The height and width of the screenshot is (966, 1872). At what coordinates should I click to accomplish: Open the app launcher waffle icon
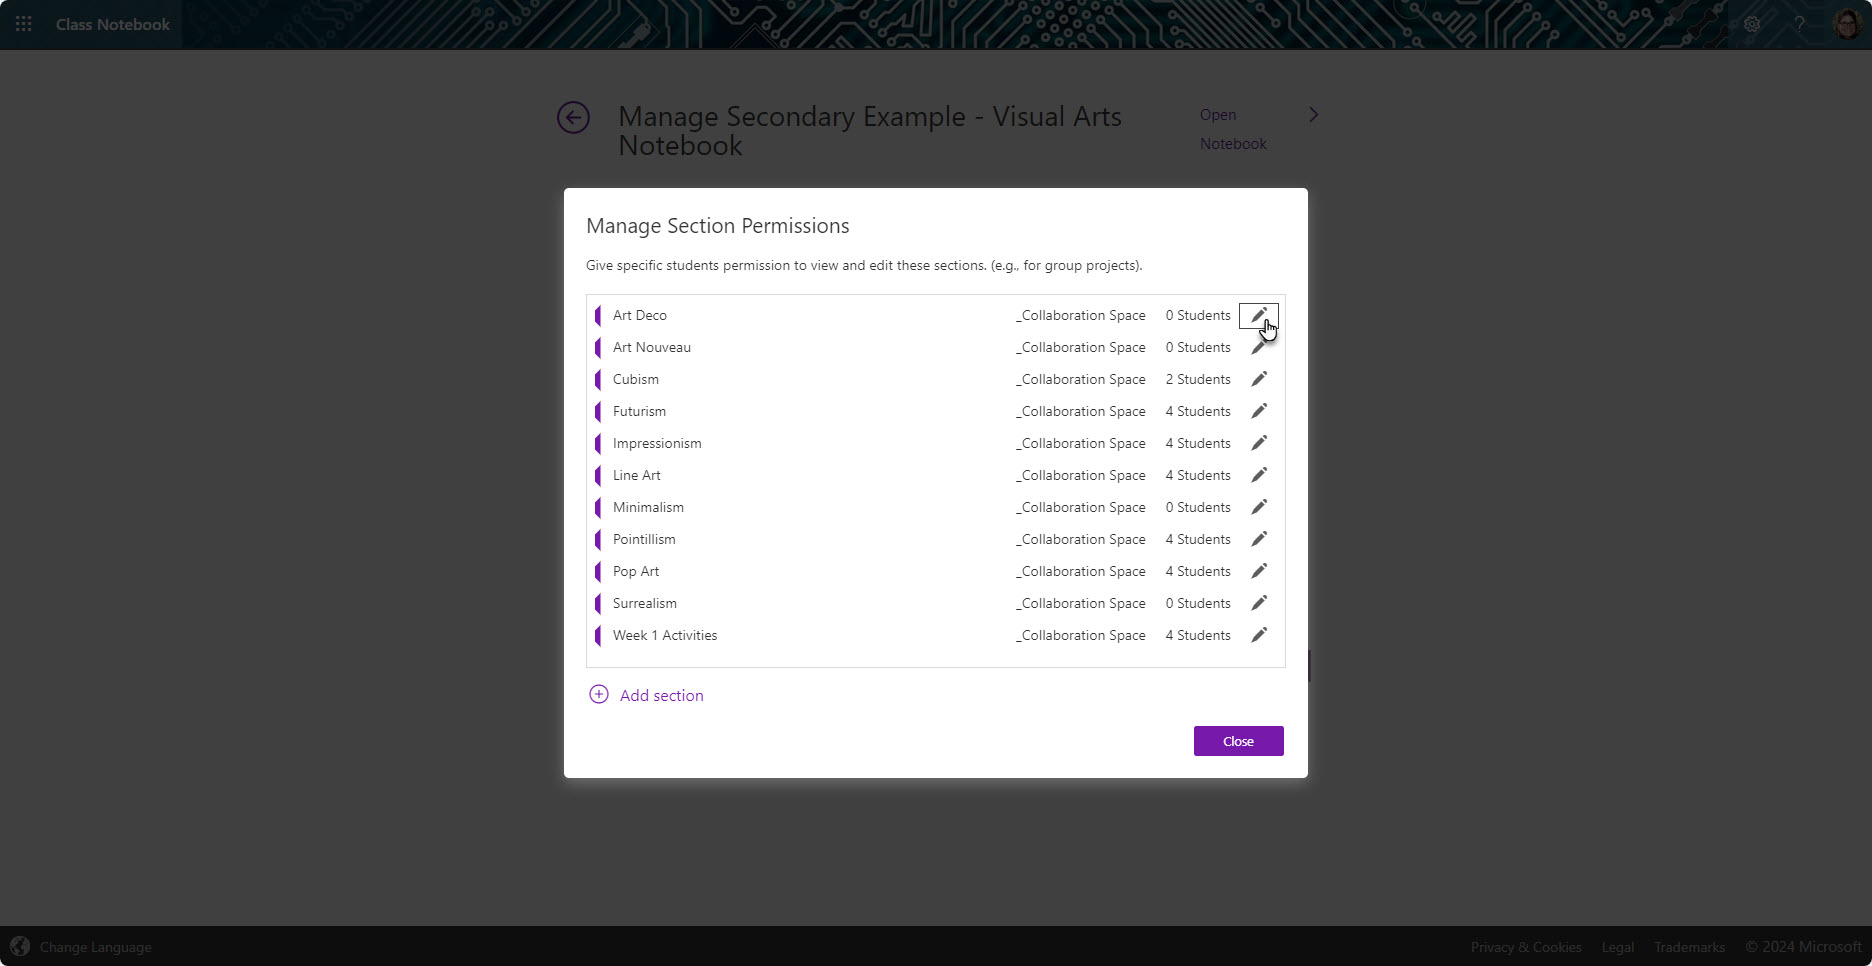click(24, 24)
